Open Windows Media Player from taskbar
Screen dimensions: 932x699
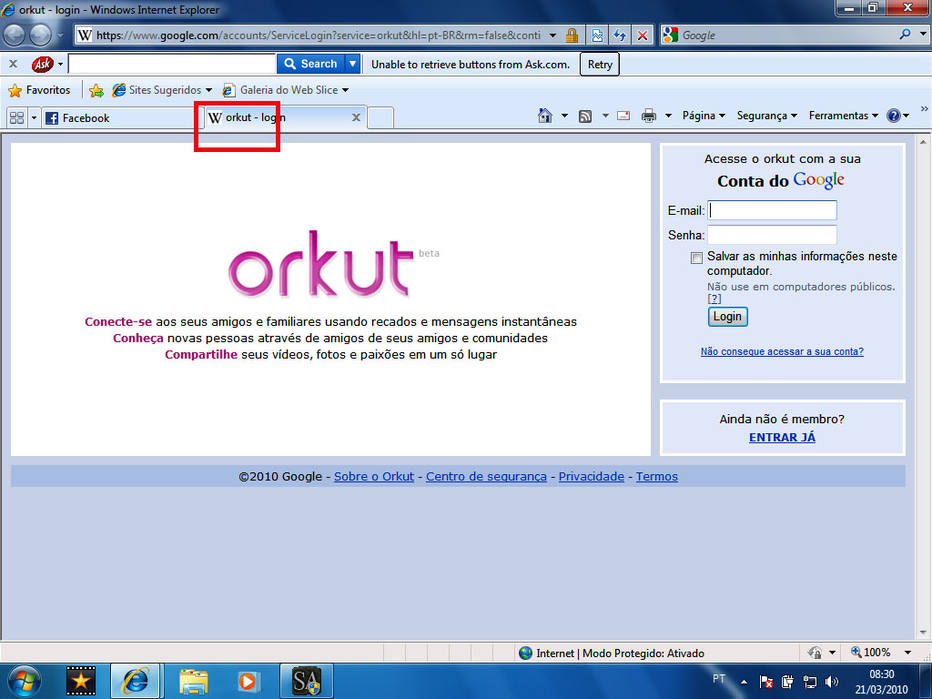tap(247, 681)
